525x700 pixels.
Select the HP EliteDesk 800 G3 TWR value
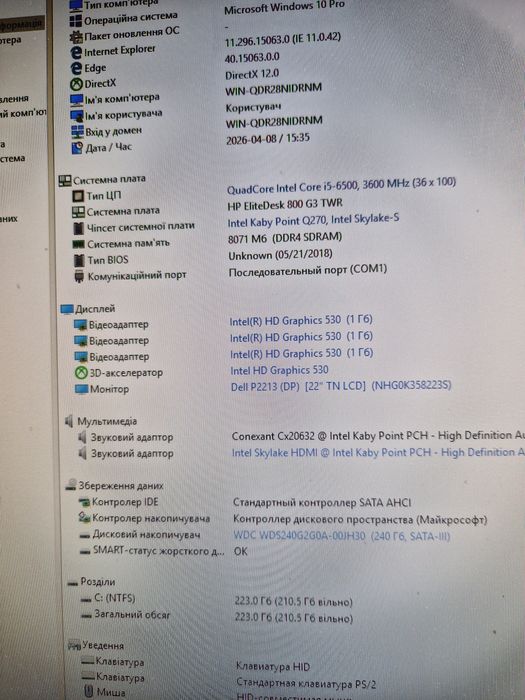[285, 205]
